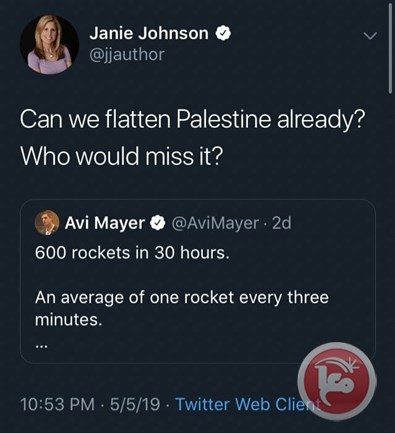The width and height of the screenshot is (395, 433).
Task: Open the @jjauthor handle
Action: pos(127,54)
